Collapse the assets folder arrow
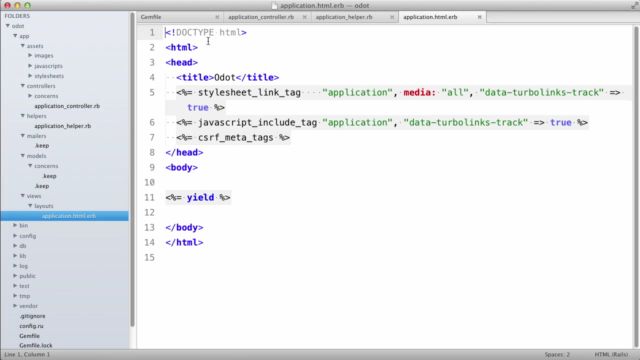 pyautogui.click(x=23, y=46)
